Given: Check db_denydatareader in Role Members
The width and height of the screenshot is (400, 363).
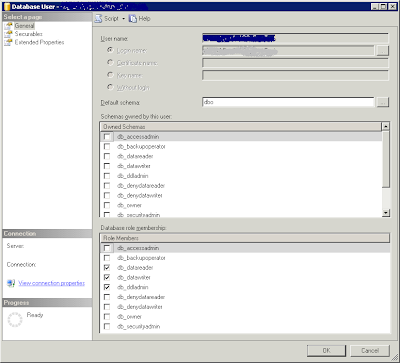Looking at the screenshot, I should tap(107, 297).
